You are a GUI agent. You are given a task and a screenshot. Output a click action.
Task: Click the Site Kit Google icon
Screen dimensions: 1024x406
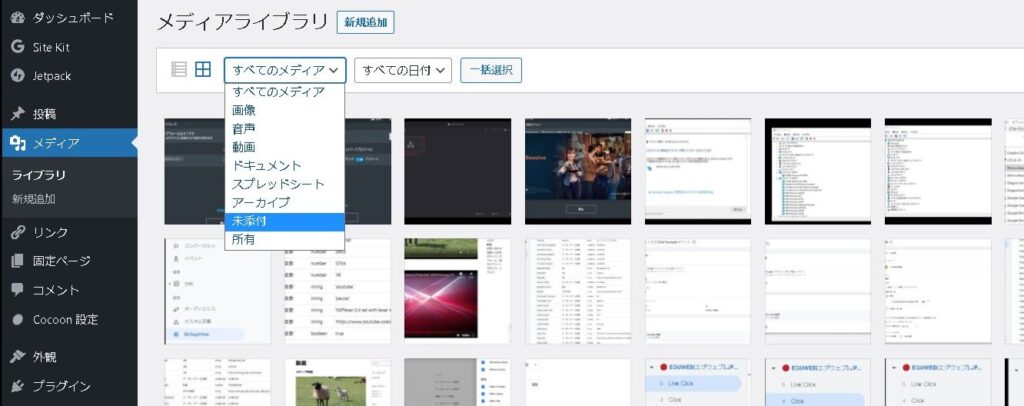pyautogui.click(x=17, y=47)
